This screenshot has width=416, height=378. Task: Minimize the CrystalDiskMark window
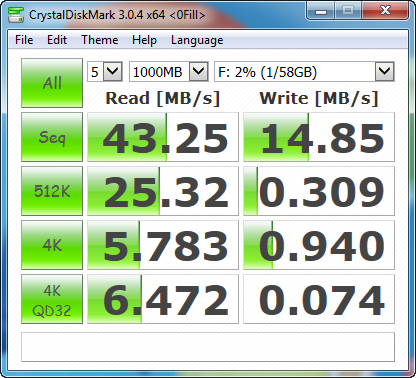tap(320, 11)
